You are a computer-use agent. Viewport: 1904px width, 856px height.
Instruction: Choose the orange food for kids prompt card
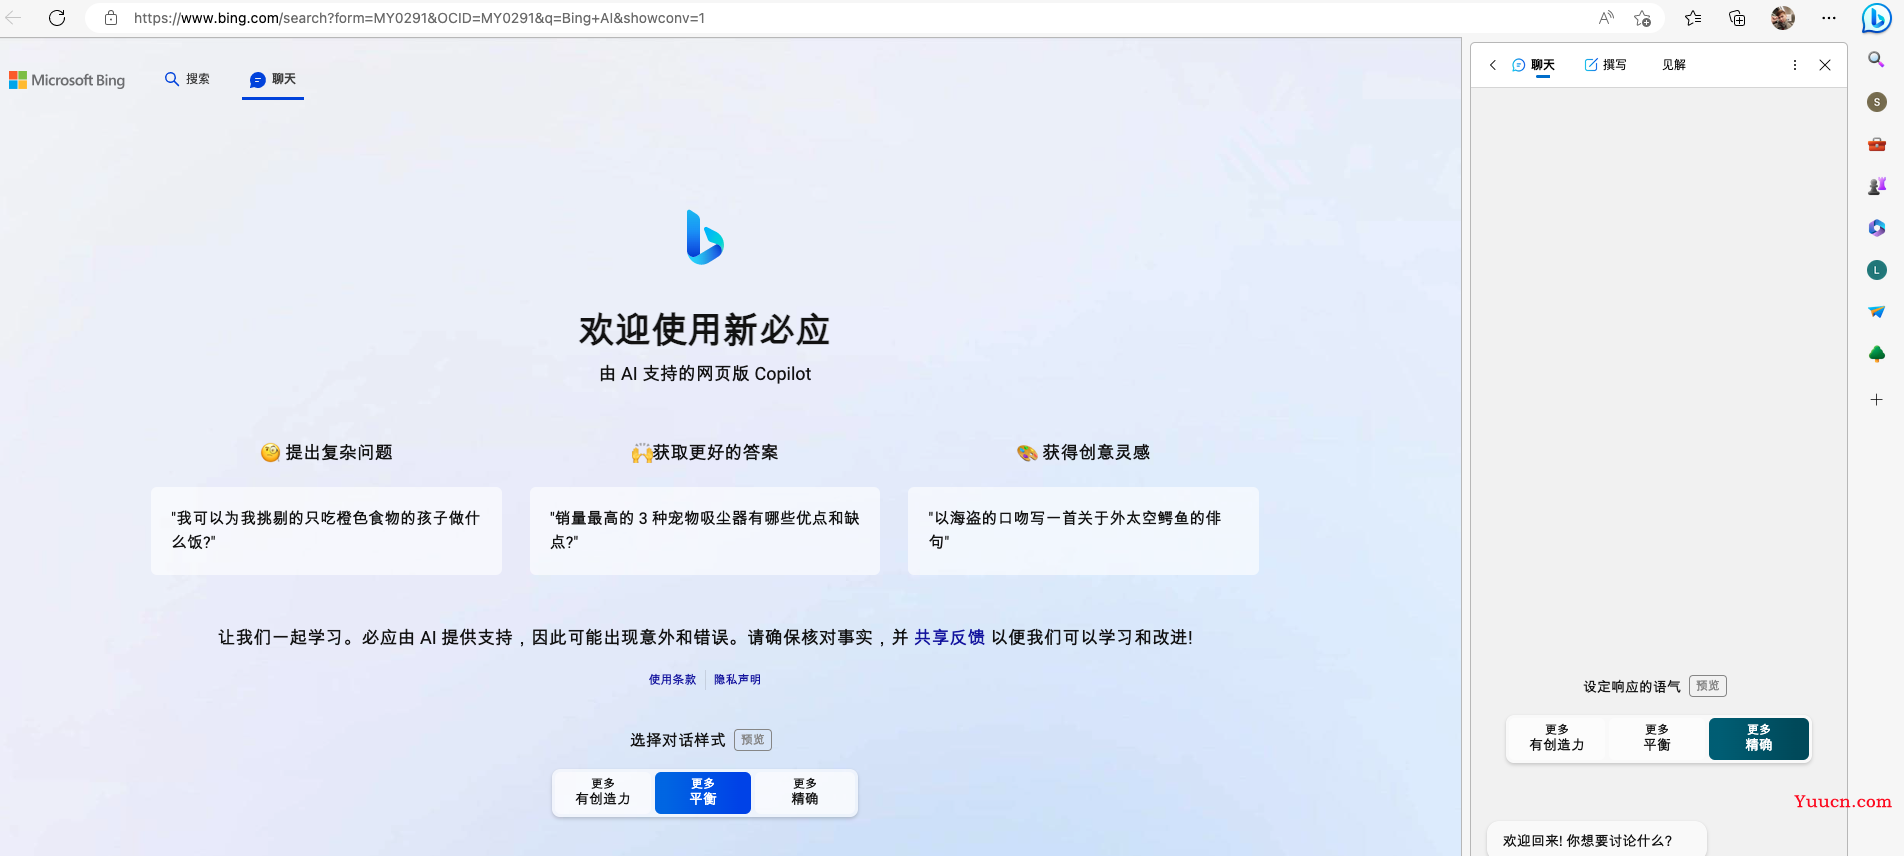click(326, 531)
